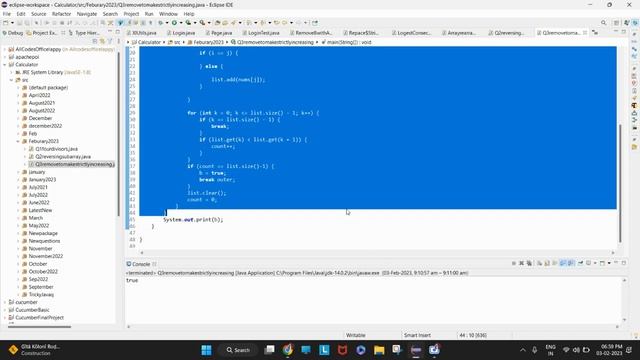Expand the January2023 package
Viewport: 640px width, 360px height.
[18, 180]
